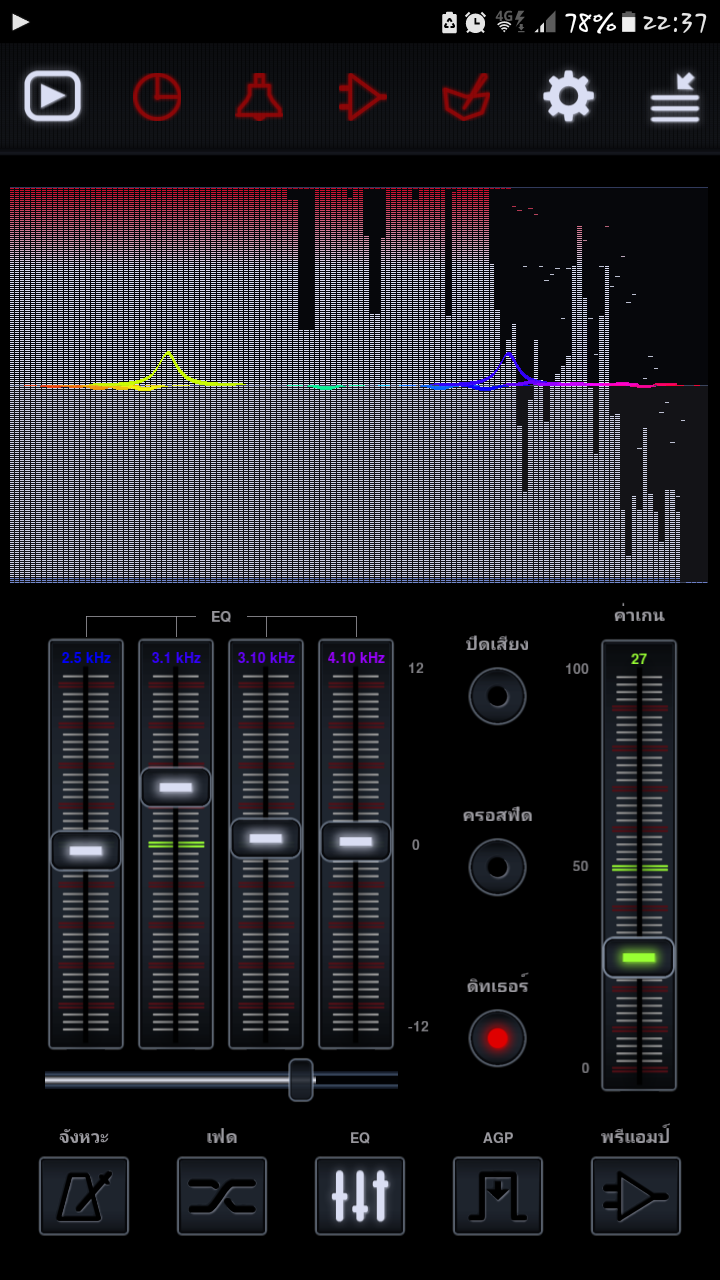
Task: Open the mortar and pestle icon
Action: click(466, 98)
